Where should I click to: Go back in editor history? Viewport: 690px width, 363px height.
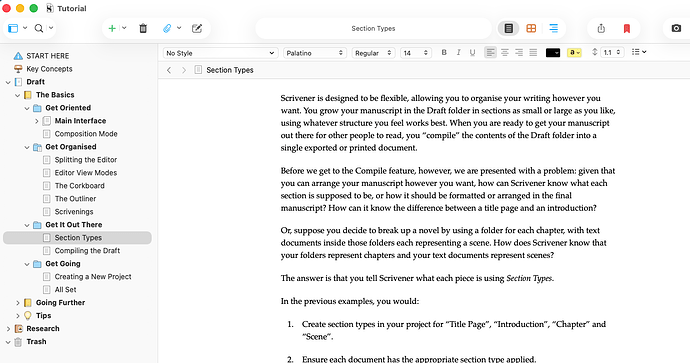point(169,70)
